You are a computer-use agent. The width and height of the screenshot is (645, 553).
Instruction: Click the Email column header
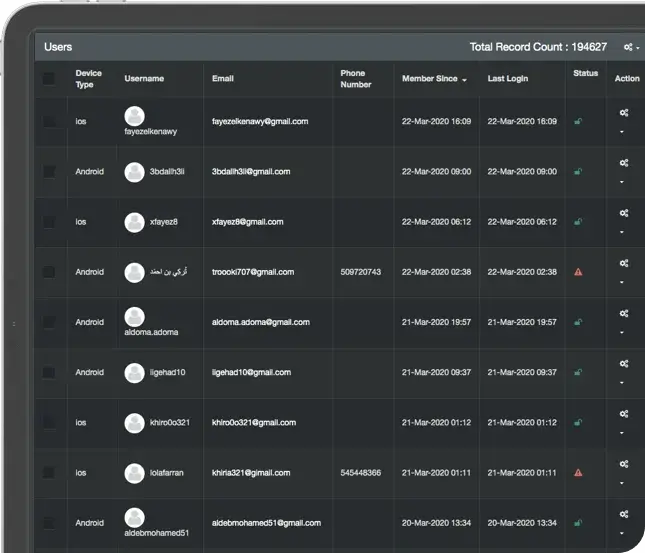click(223, 78)
